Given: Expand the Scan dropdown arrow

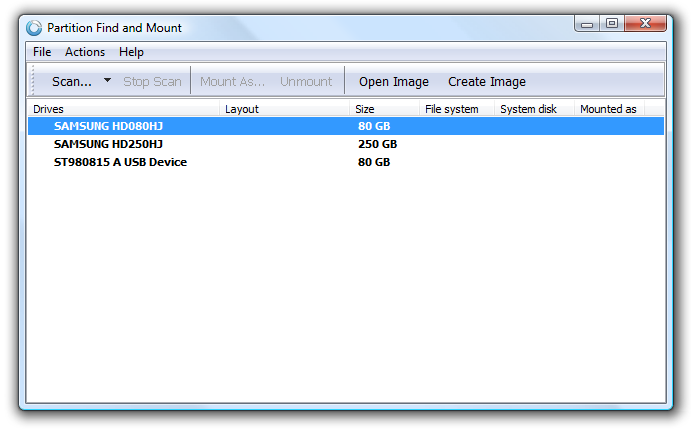Looking at the screenshot, I should coord(107,81).
